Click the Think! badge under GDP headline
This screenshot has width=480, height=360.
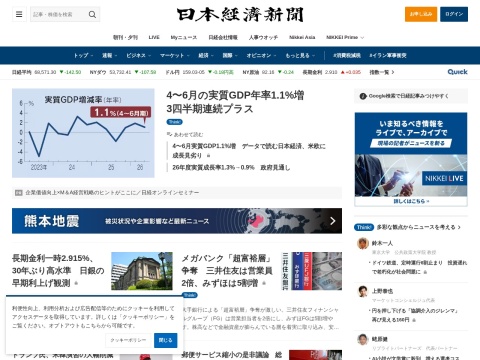pyautogui.click(x=174, y=122)
